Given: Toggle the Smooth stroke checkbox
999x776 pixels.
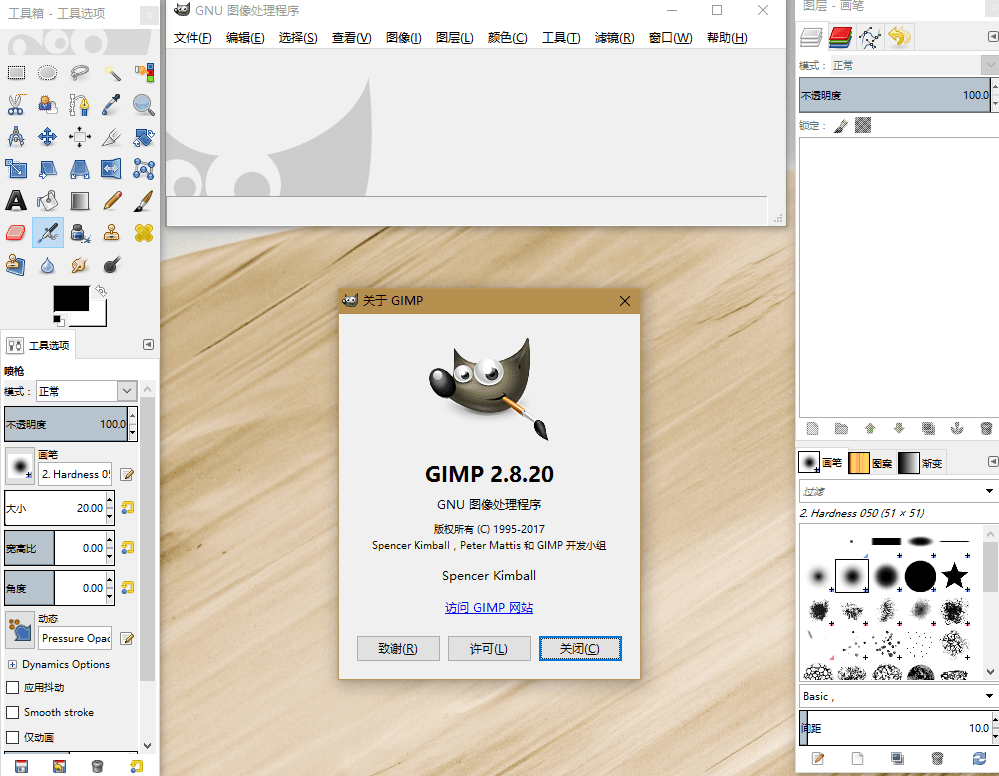Looking at the screenshot, I should pyautogui.click(x=13, y=712).
